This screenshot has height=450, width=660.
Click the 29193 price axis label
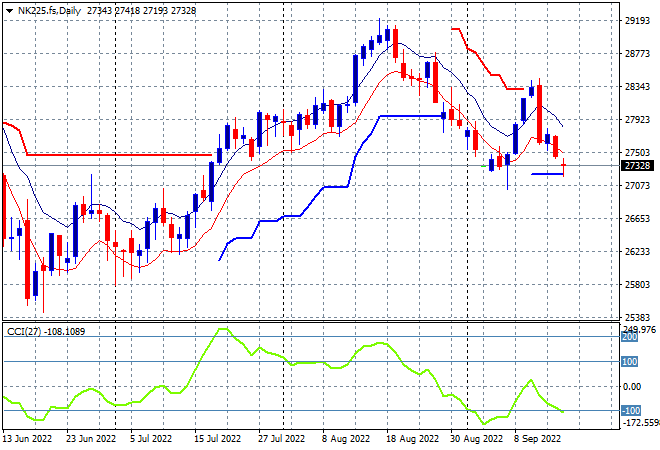[x=637, y=21]
